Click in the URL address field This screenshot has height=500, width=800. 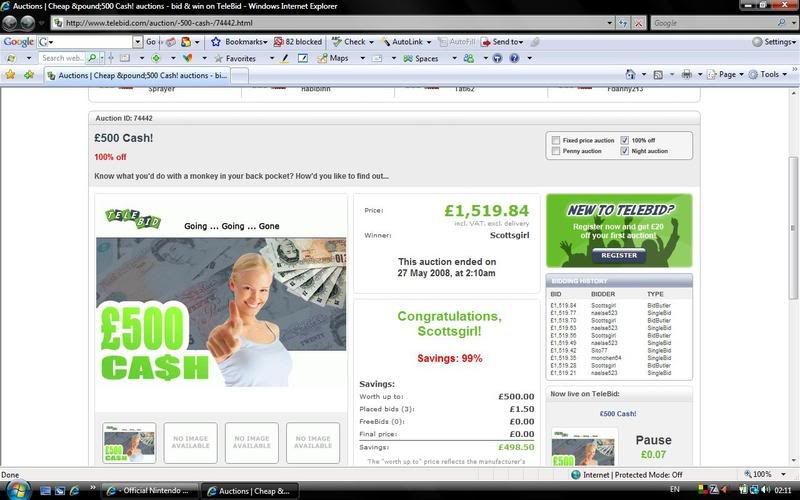[332, 23]
